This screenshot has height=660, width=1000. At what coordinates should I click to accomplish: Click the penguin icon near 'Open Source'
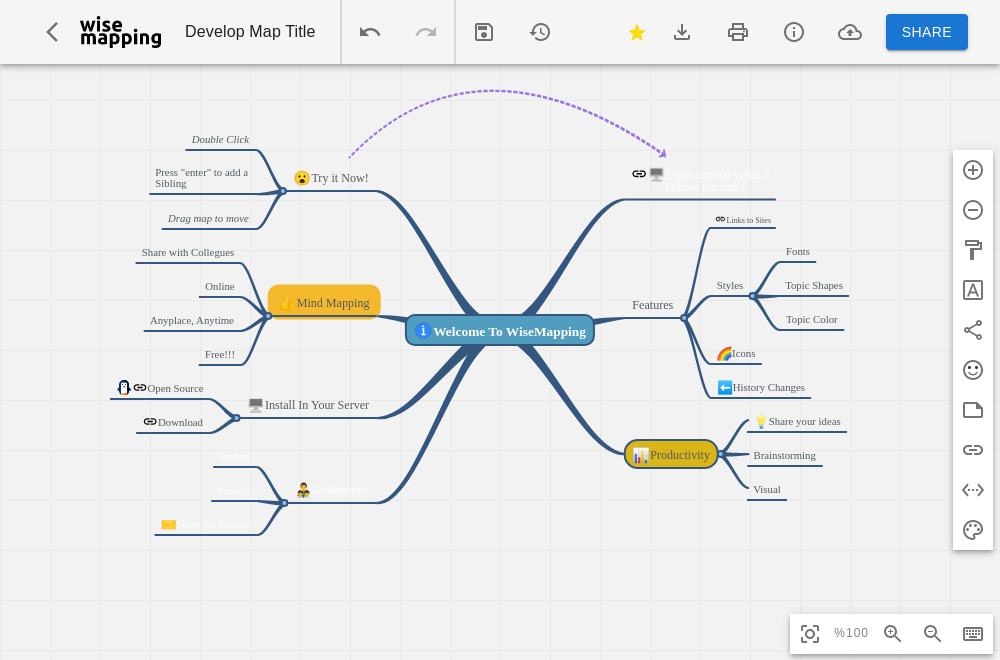pos(124,387)
